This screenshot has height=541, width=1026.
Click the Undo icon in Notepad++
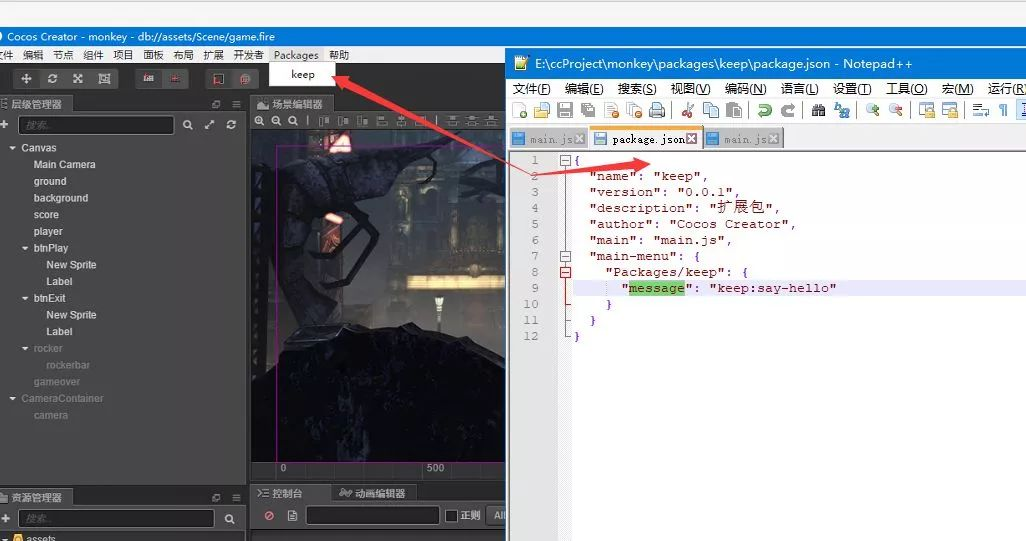(764, 110)
